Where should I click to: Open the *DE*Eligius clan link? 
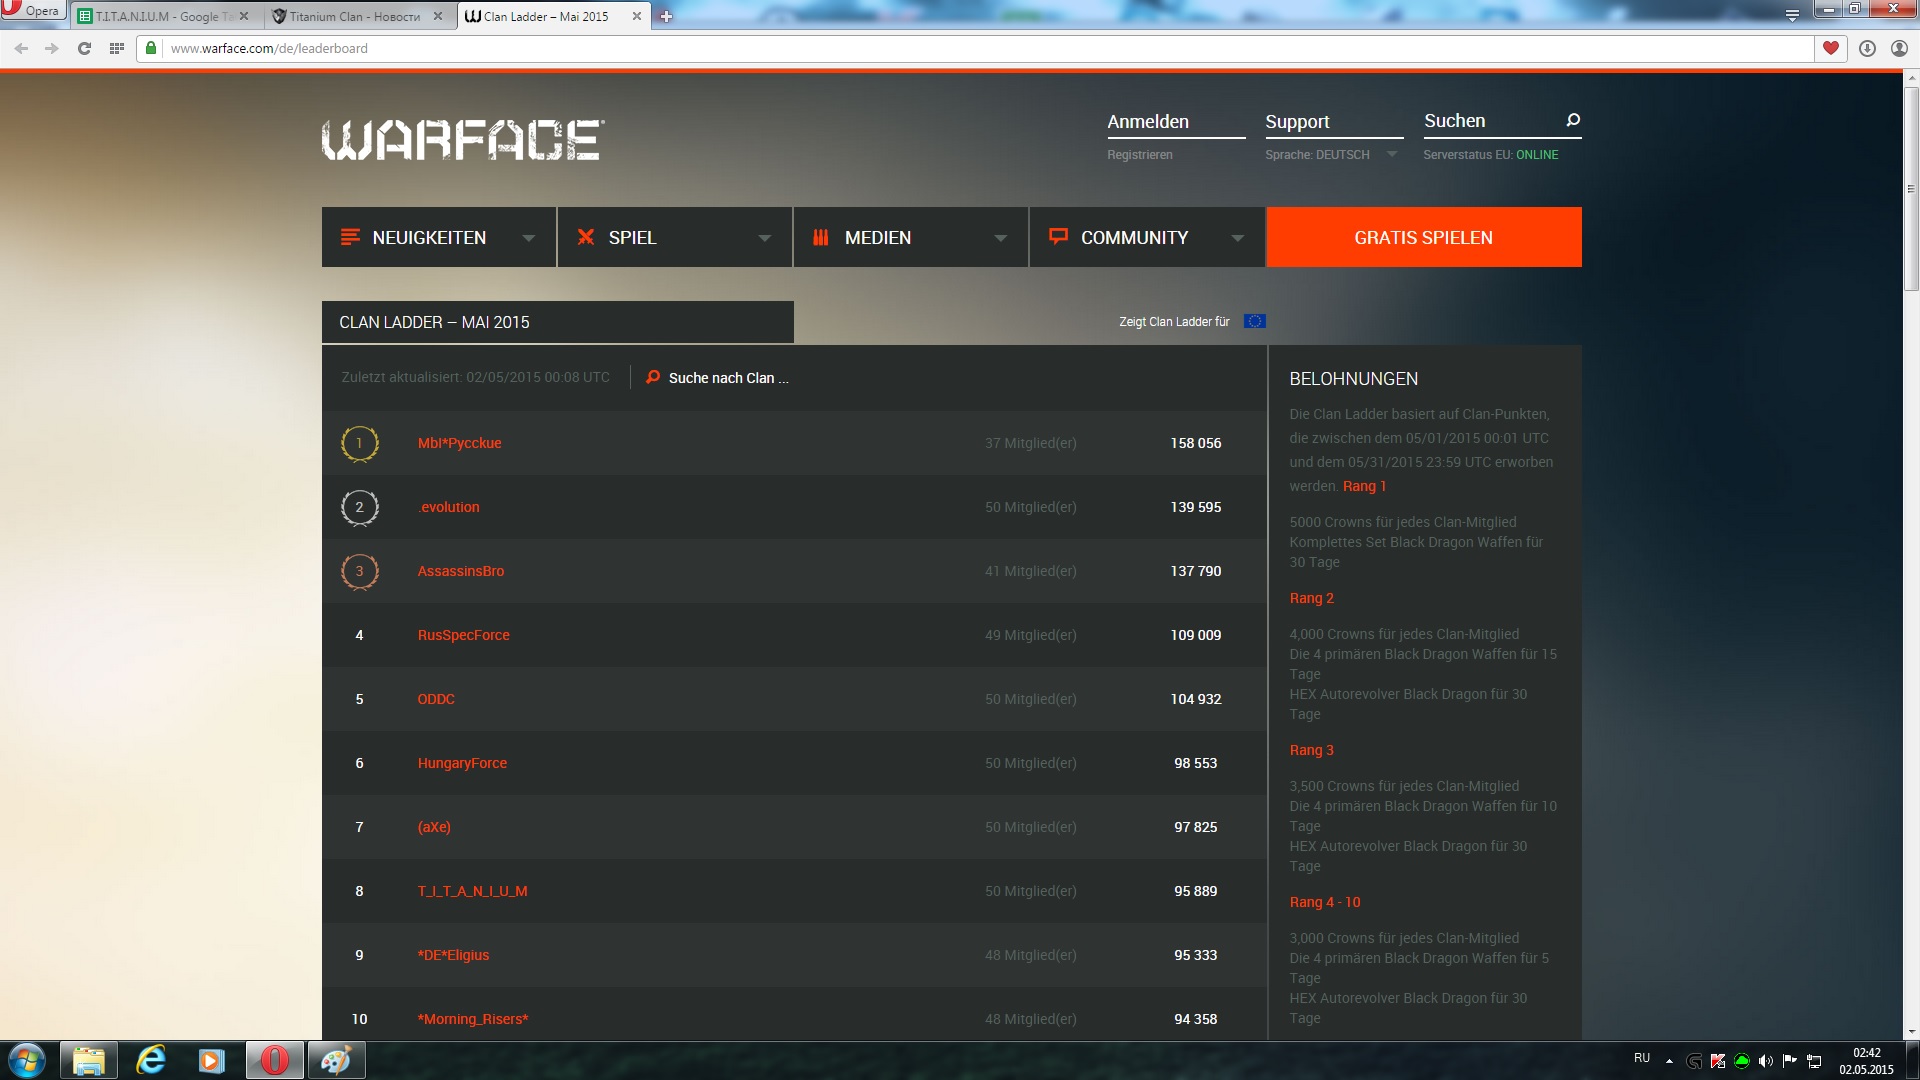[x=454, y=955]
